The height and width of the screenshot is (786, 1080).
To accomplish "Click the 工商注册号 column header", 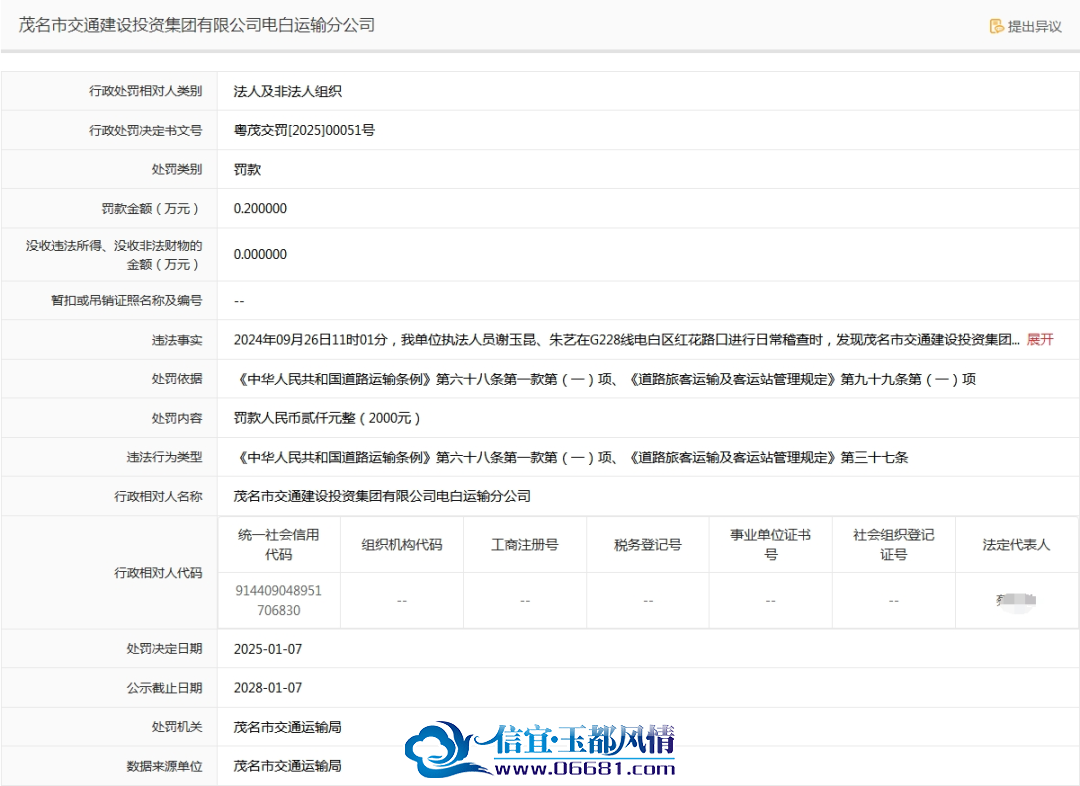I will pyautogui.click(x=524, y=544).
